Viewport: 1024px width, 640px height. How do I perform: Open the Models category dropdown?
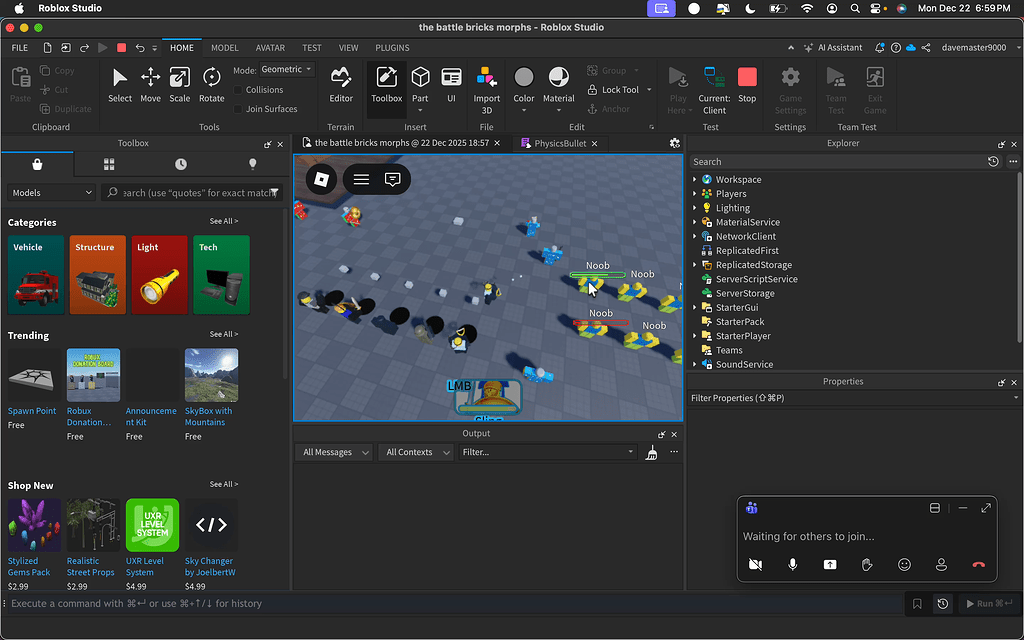click(51, 193)
